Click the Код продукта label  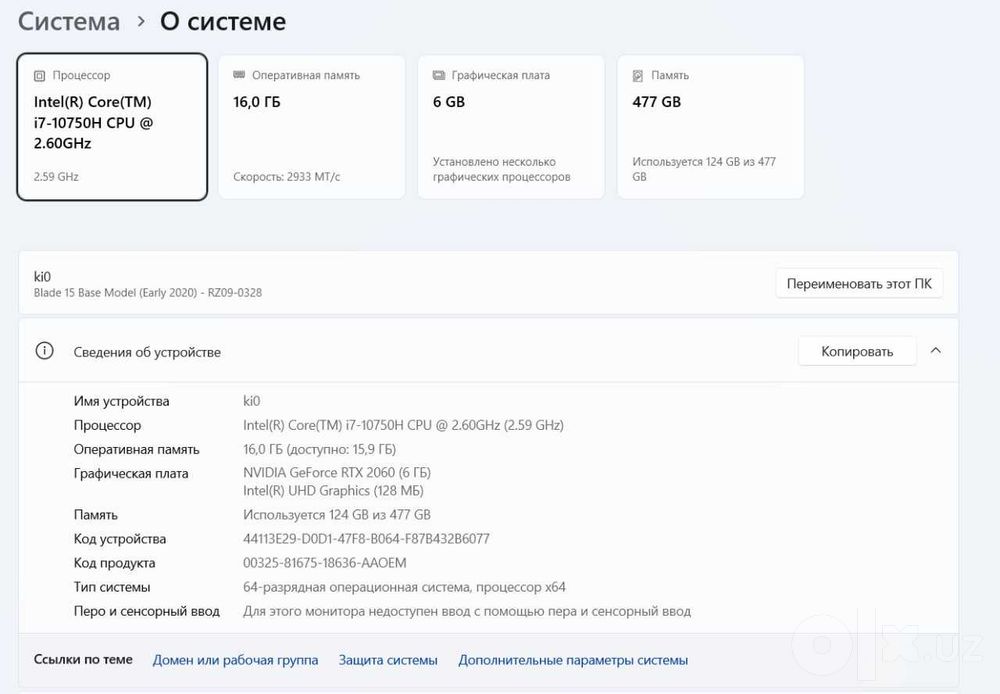coord(114,563)
